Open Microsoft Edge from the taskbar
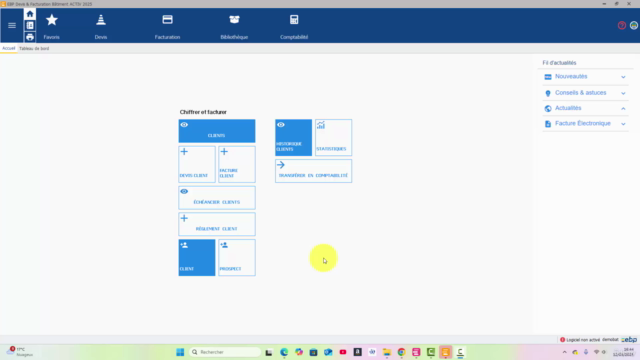Screen dimensions: 640x360 (284, 352)
